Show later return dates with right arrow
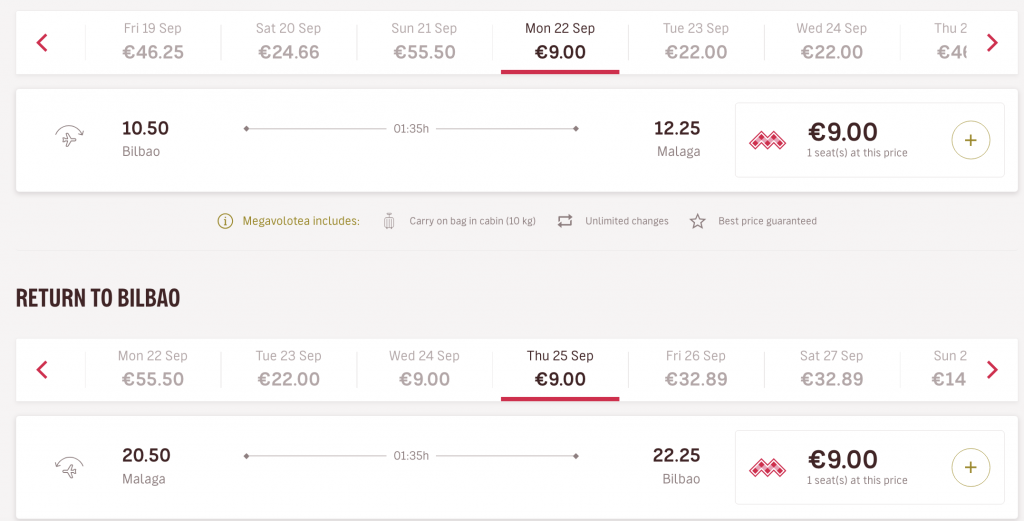The width and height of the screenshot is (1024, 521). pos(992,370)
